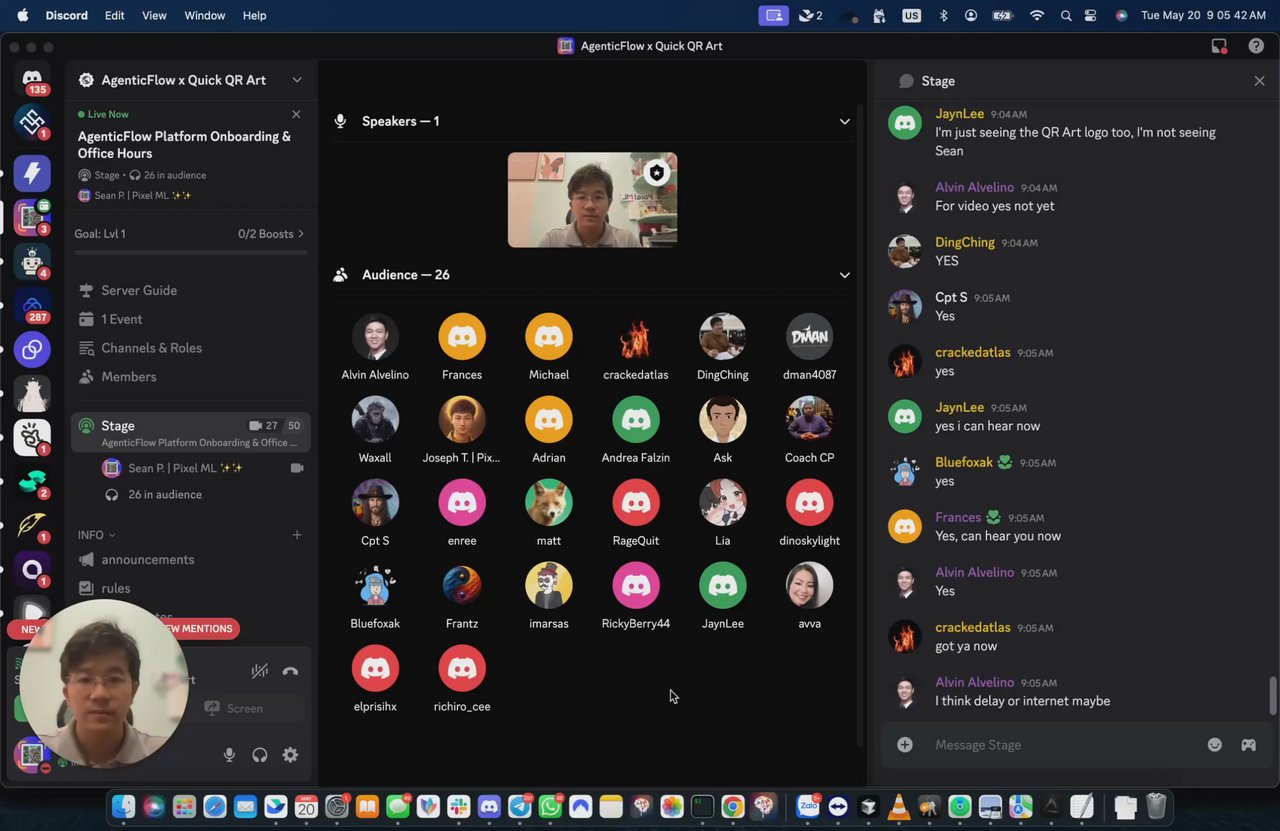Open the Members list
The width and height of the screenshot is (1280, 831).
pos(129,377)
